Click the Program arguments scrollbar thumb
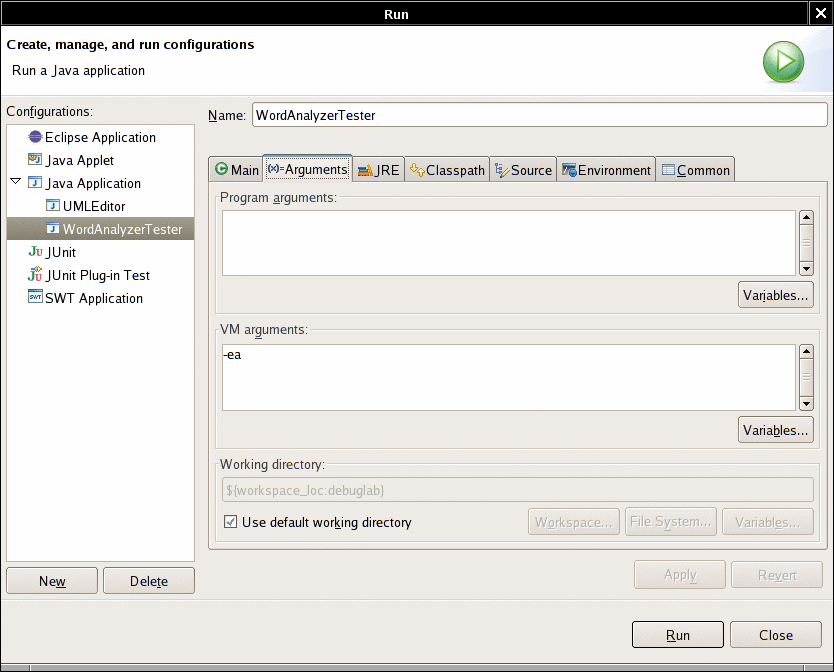This screenshot has width=834, height=672. [806, 243]
